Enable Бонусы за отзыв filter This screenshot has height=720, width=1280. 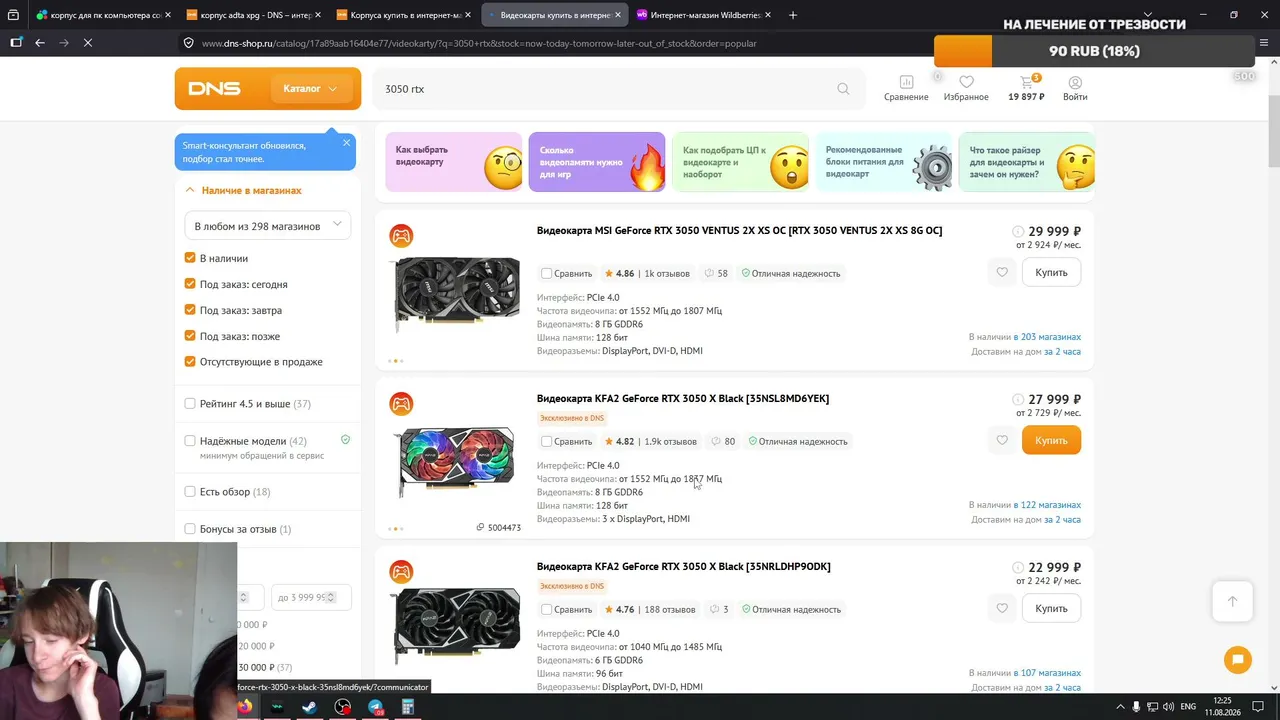coord(190,529)
